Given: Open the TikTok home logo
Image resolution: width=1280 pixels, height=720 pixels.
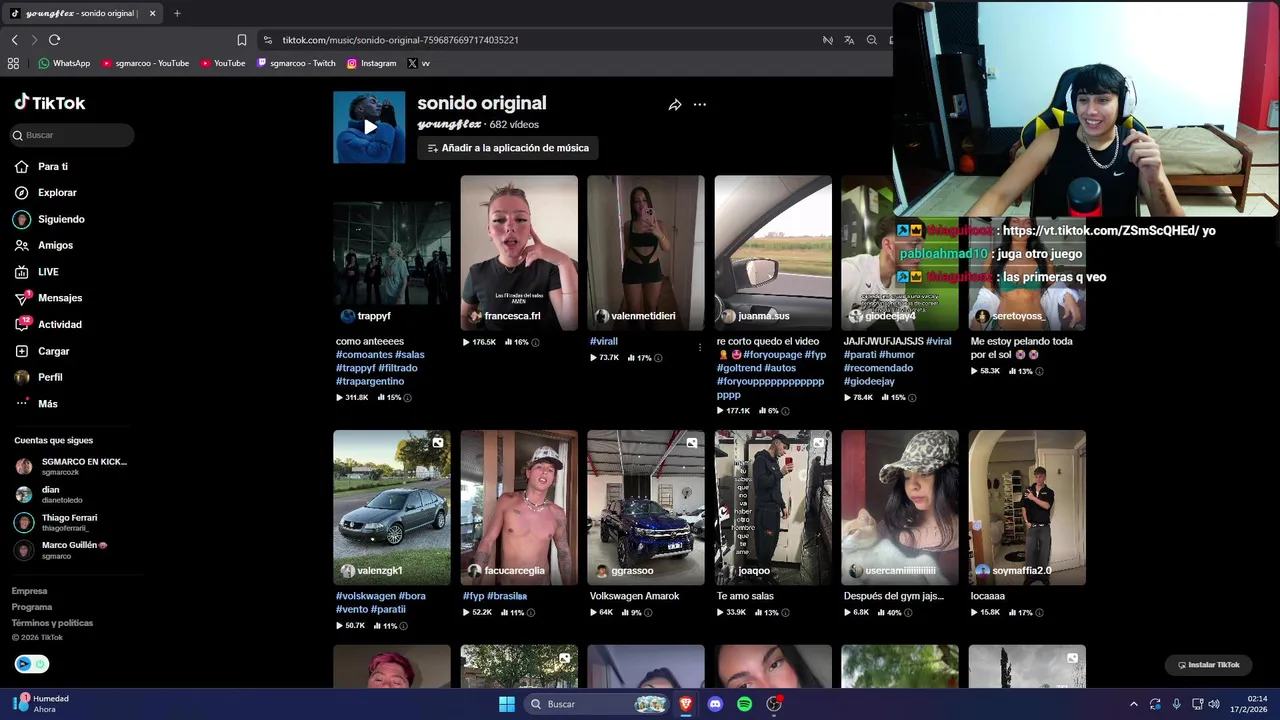Looking at the screenshot, I should 50,102.
